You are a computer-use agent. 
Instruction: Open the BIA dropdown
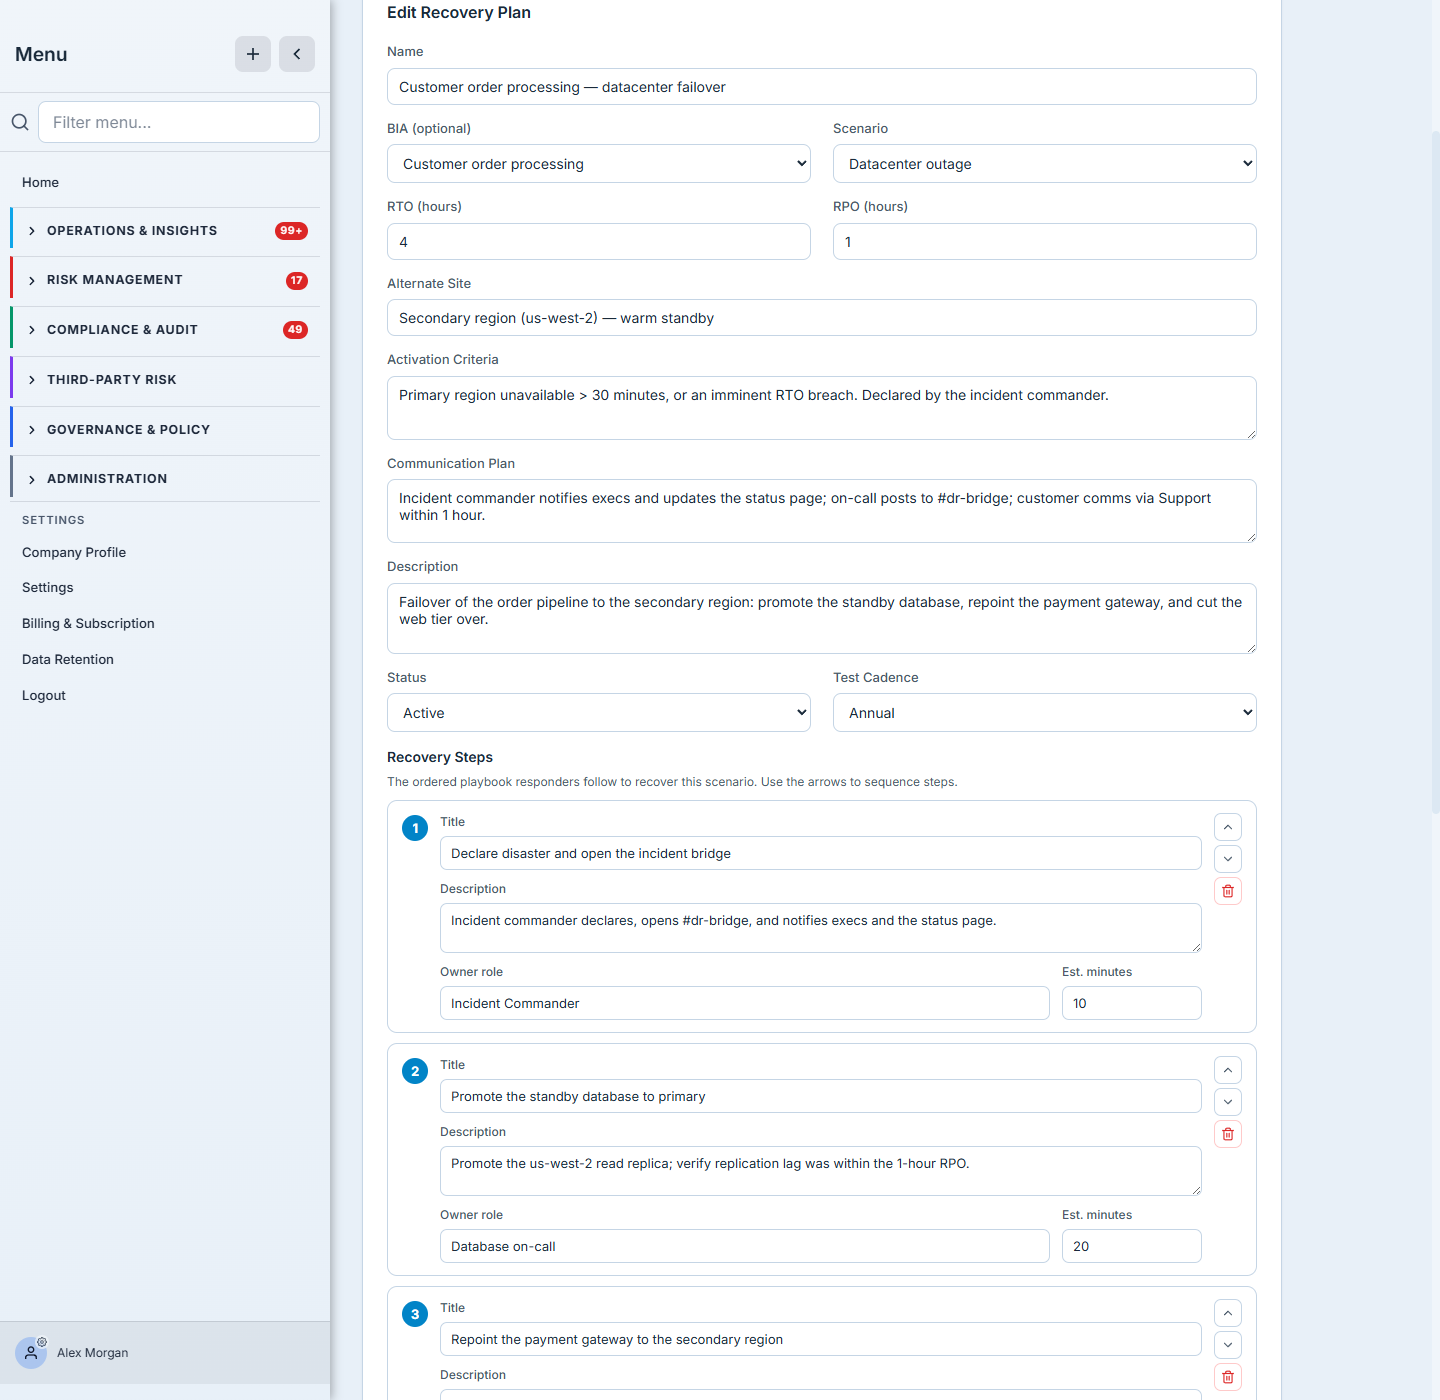[599, 164]
